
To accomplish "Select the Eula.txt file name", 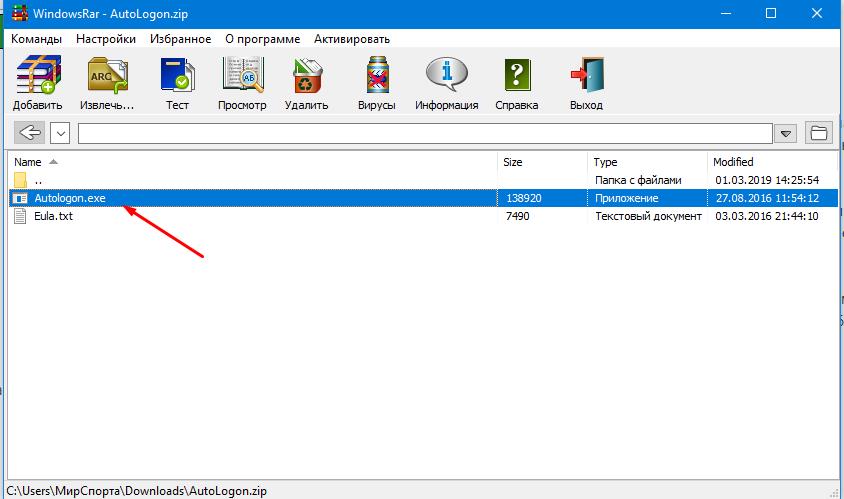I will tap(53, 216).
